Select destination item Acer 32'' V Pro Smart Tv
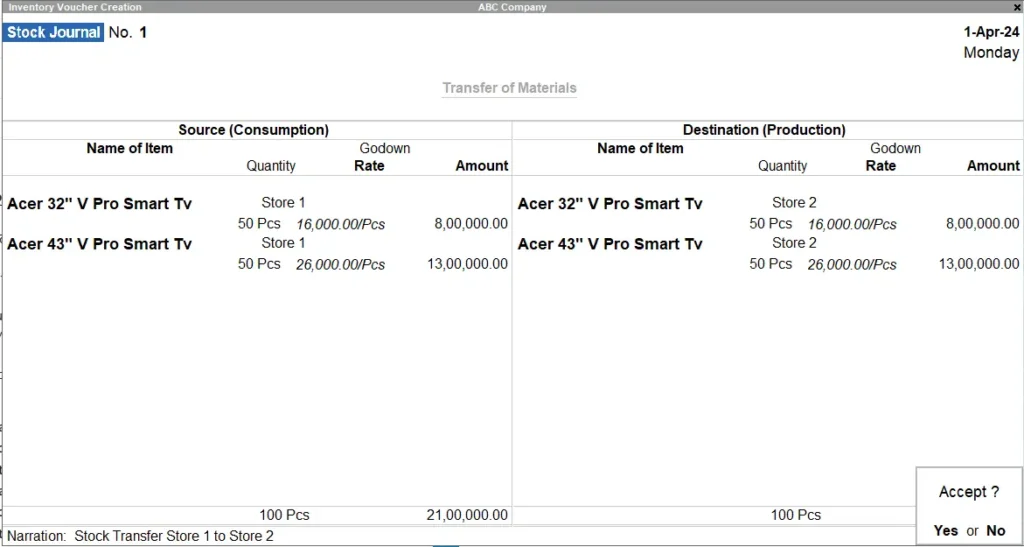The image size is (1024, 547). [x=610, y=204]
